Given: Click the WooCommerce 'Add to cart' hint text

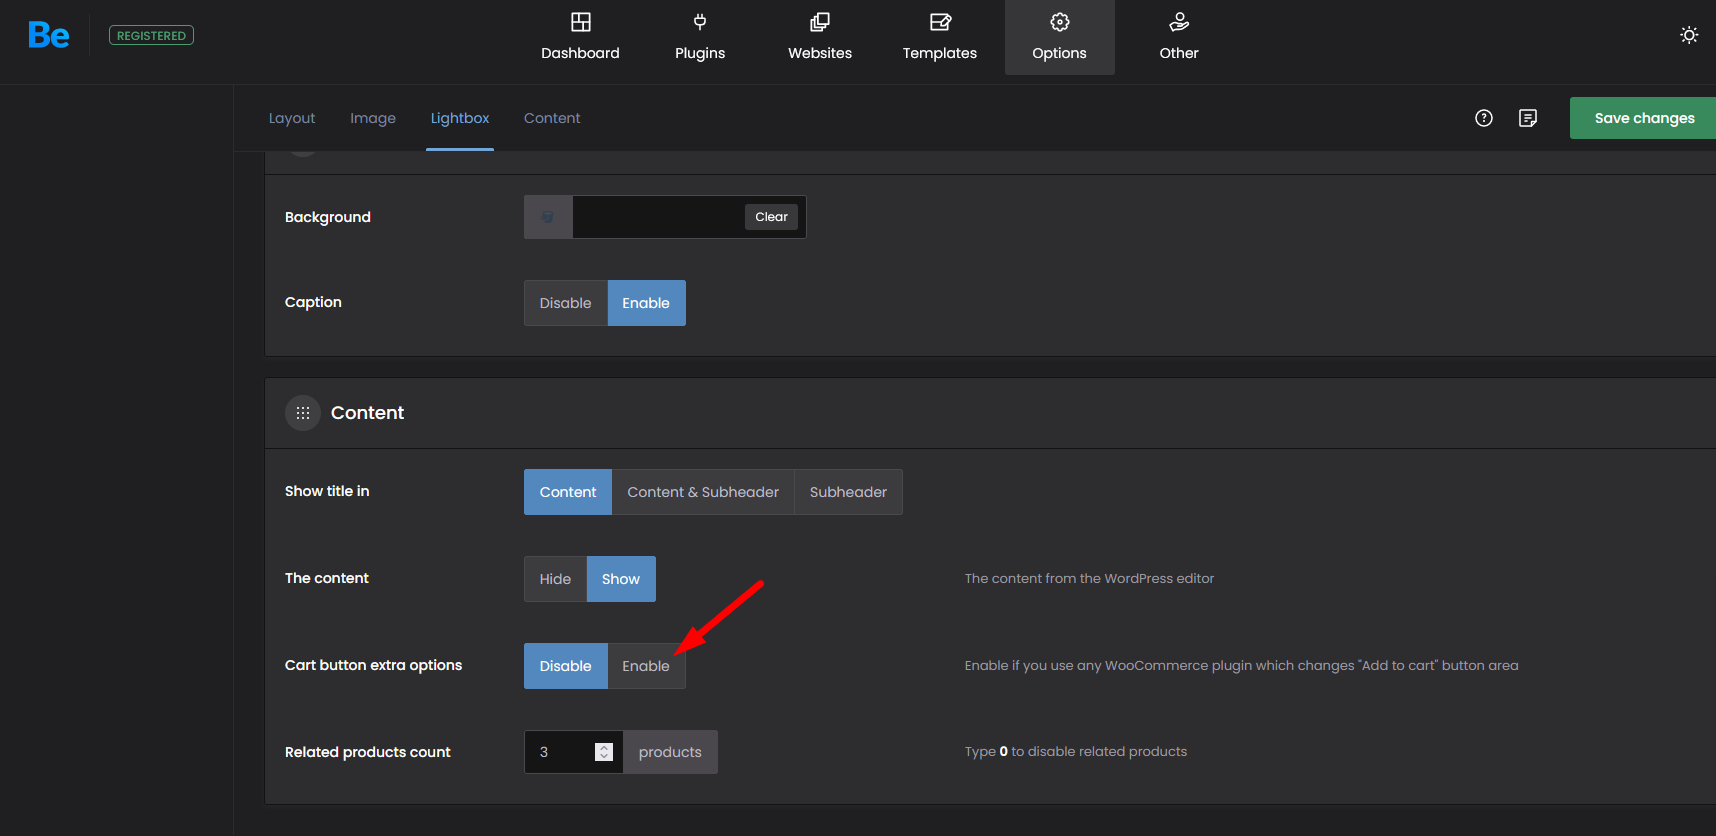Looking at the screenshot, I should tap(1241, 665).
